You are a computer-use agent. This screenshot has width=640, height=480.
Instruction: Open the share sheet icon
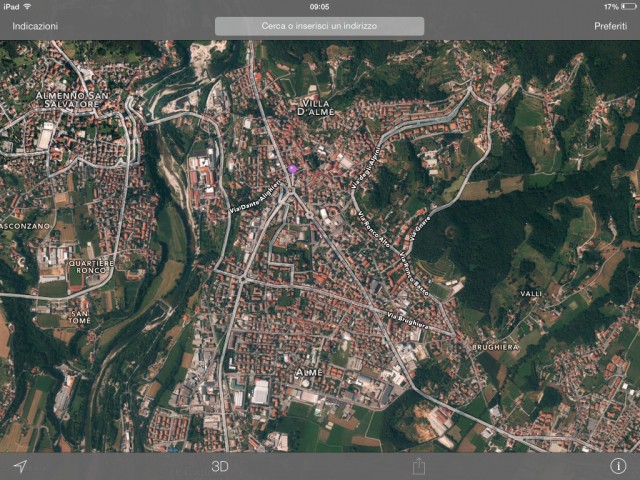pyautogui.click(x=418, y=466)
